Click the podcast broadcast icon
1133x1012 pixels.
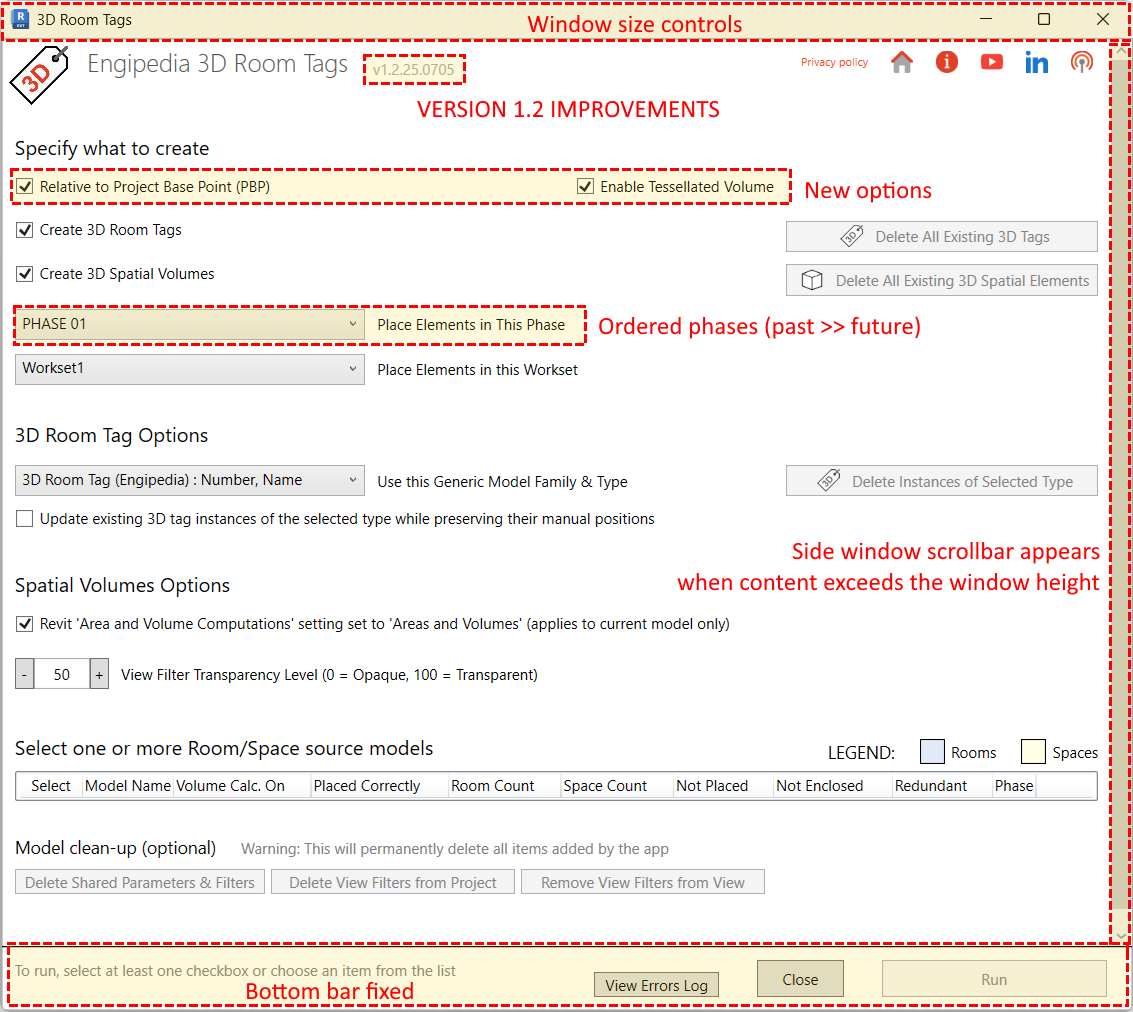(1081, 62)
